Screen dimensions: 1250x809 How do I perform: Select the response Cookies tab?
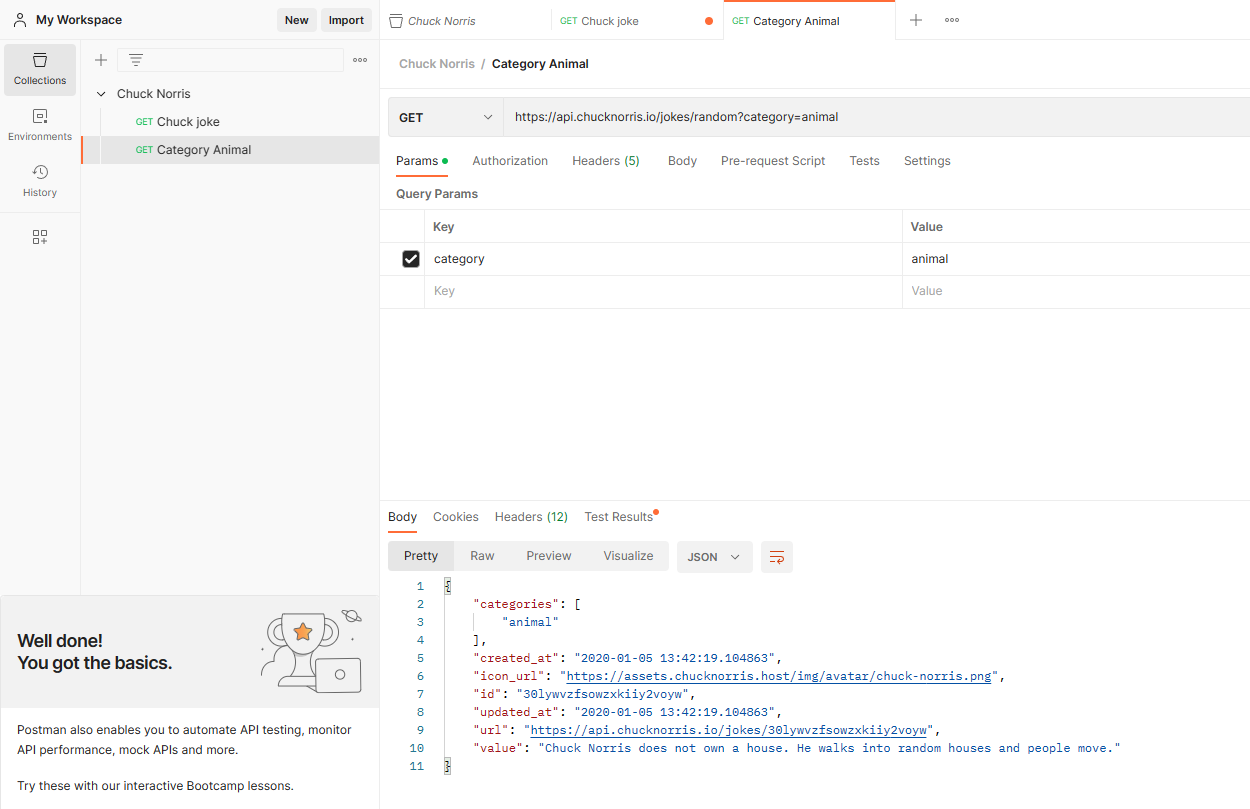pyautogui.click(x=456, y=517)
